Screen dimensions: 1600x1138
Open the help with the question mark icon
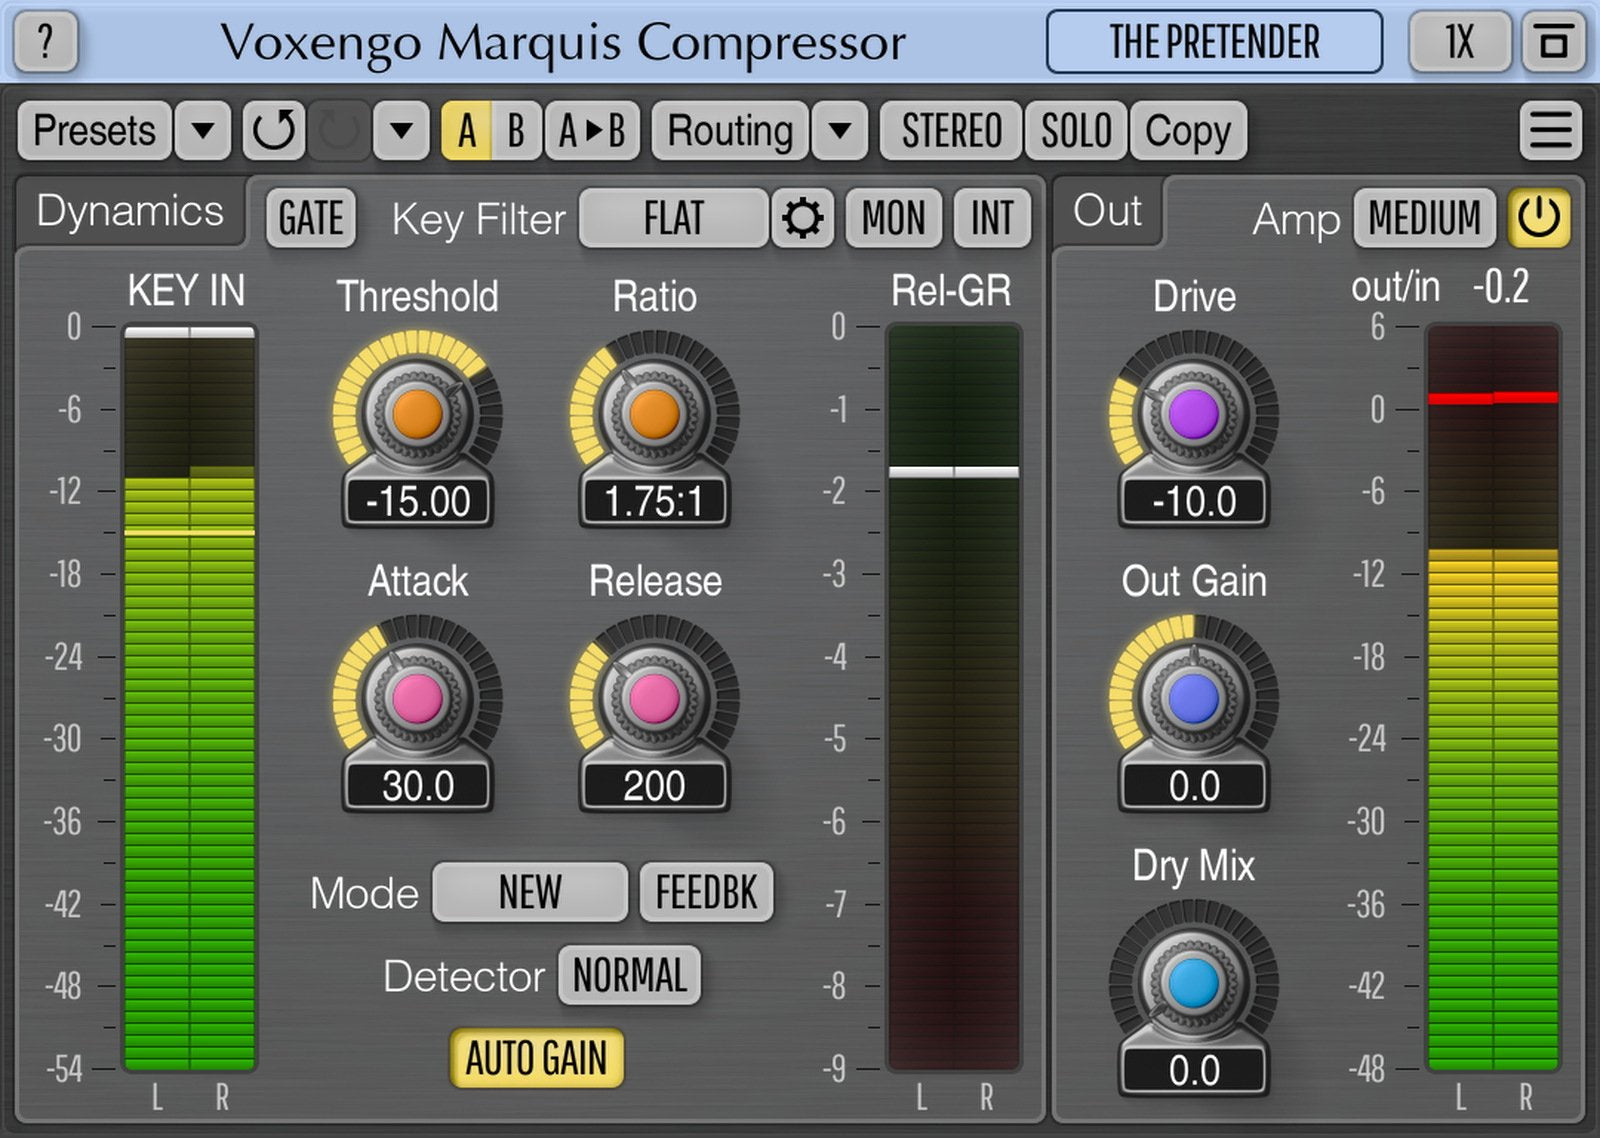(44, 42)
